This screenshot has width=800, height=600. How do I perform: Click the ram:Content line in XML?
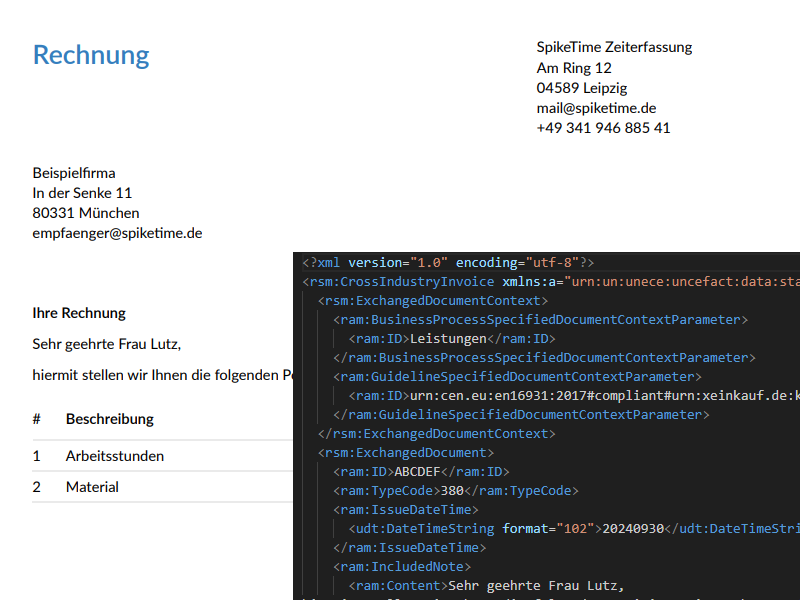click(x=486, y=586)
